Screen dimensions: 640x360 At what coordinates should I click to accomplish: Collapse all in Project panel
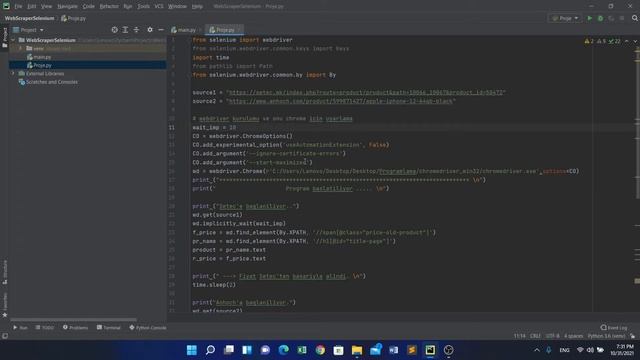pyautogui.click(x=136, y=30)
